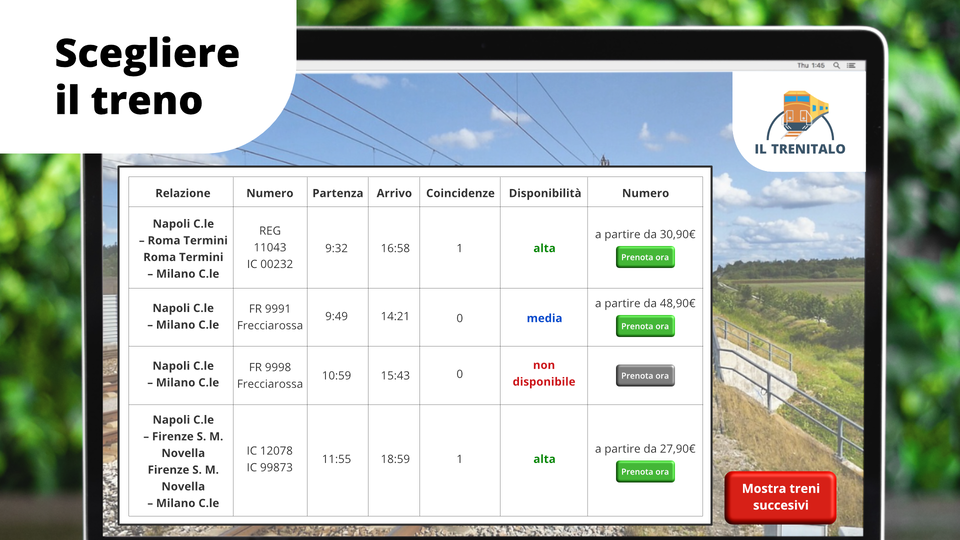Book the 11:55 train via Firenze
Image resolution: width=960 pixels, height=540 pixels.
[x=645, y=472]
